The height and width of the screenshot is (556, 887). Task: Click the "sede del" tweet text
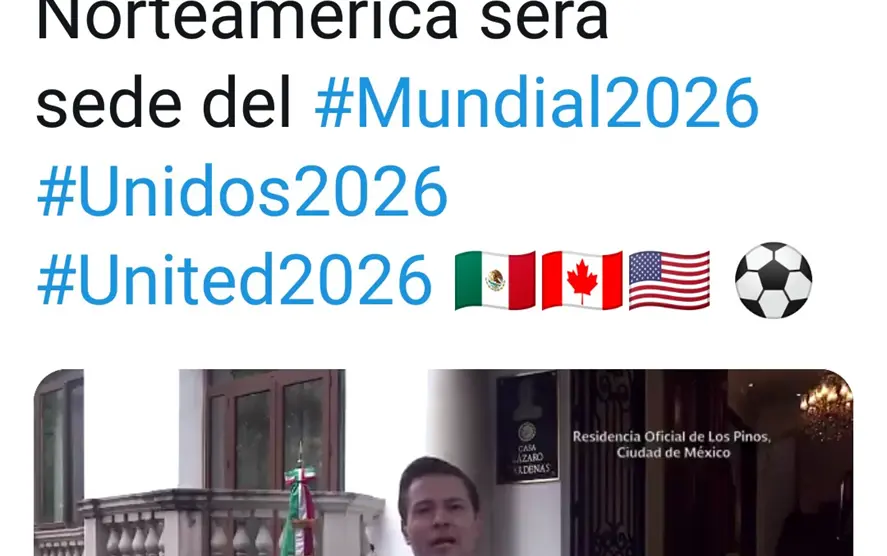coord(163,102)
